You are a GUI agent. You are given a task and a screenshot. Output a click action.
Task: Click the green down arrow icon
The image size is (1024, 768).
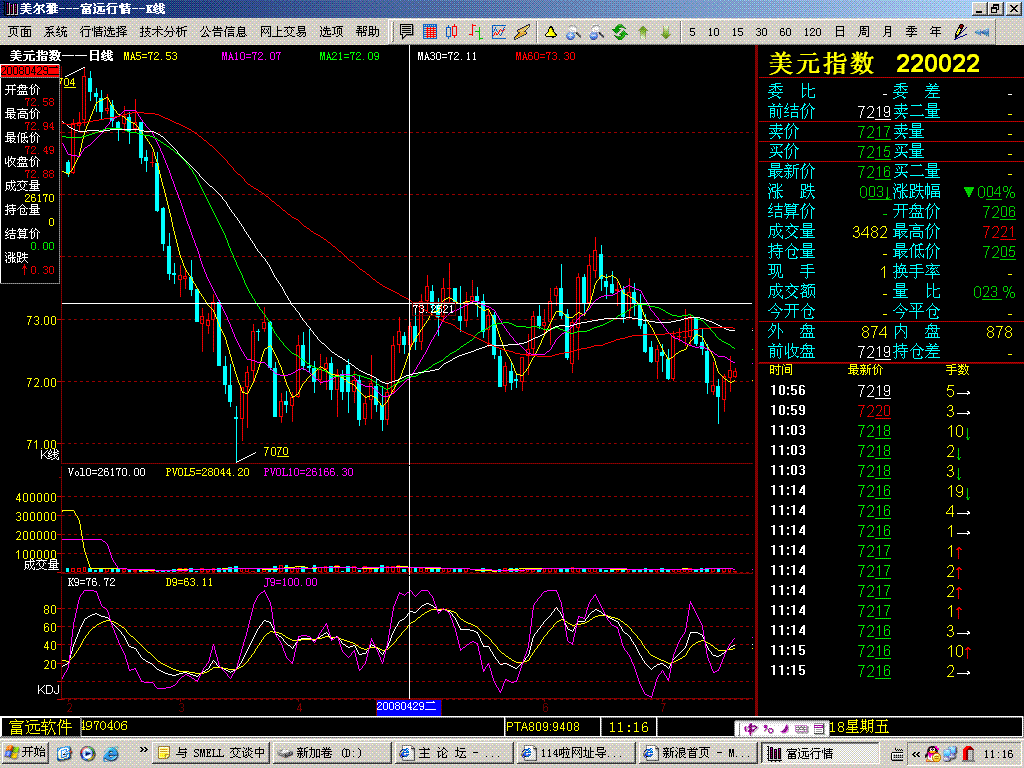point(665,31)
